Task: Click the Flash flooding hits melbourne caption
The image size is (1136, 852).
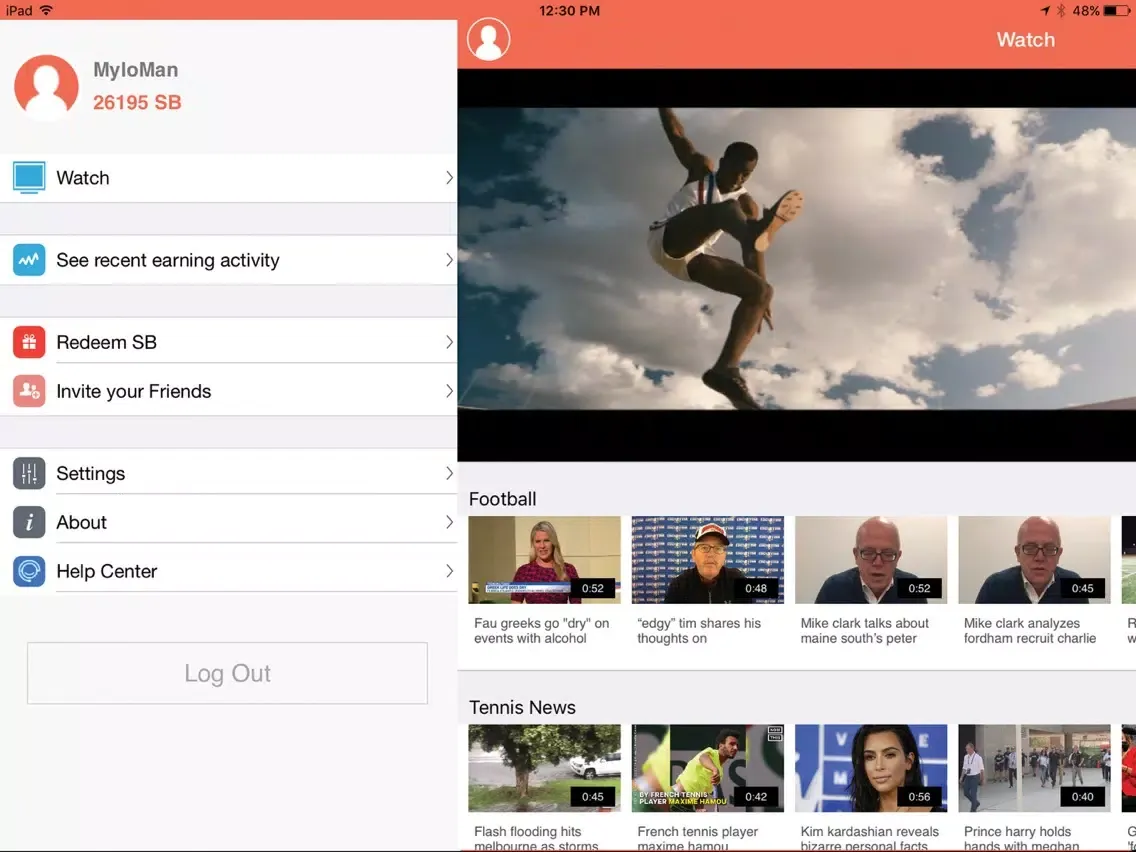Action: pos(536,838)
